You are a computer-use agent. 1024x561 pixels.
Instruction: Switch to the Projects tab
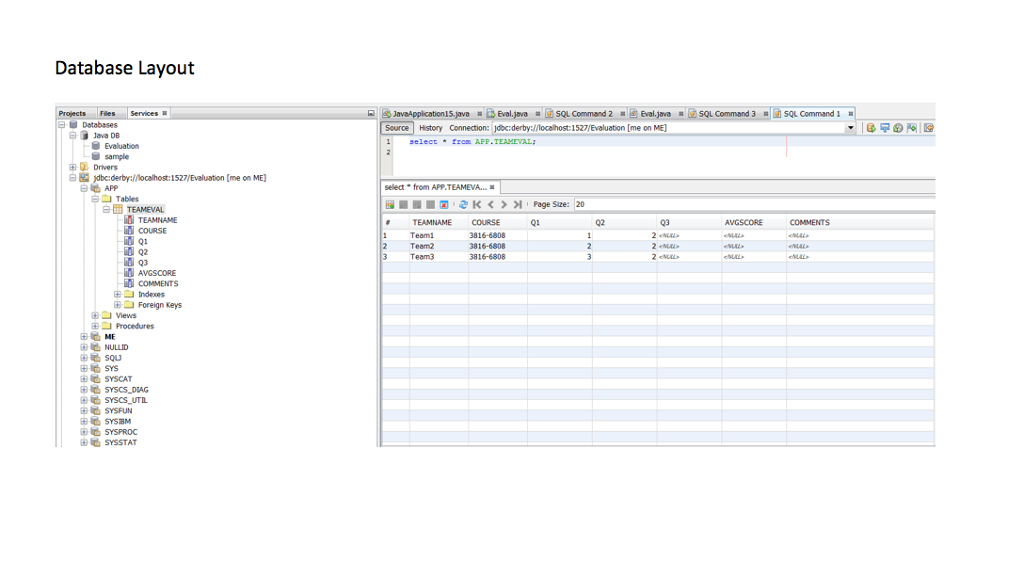pos(72,113)
